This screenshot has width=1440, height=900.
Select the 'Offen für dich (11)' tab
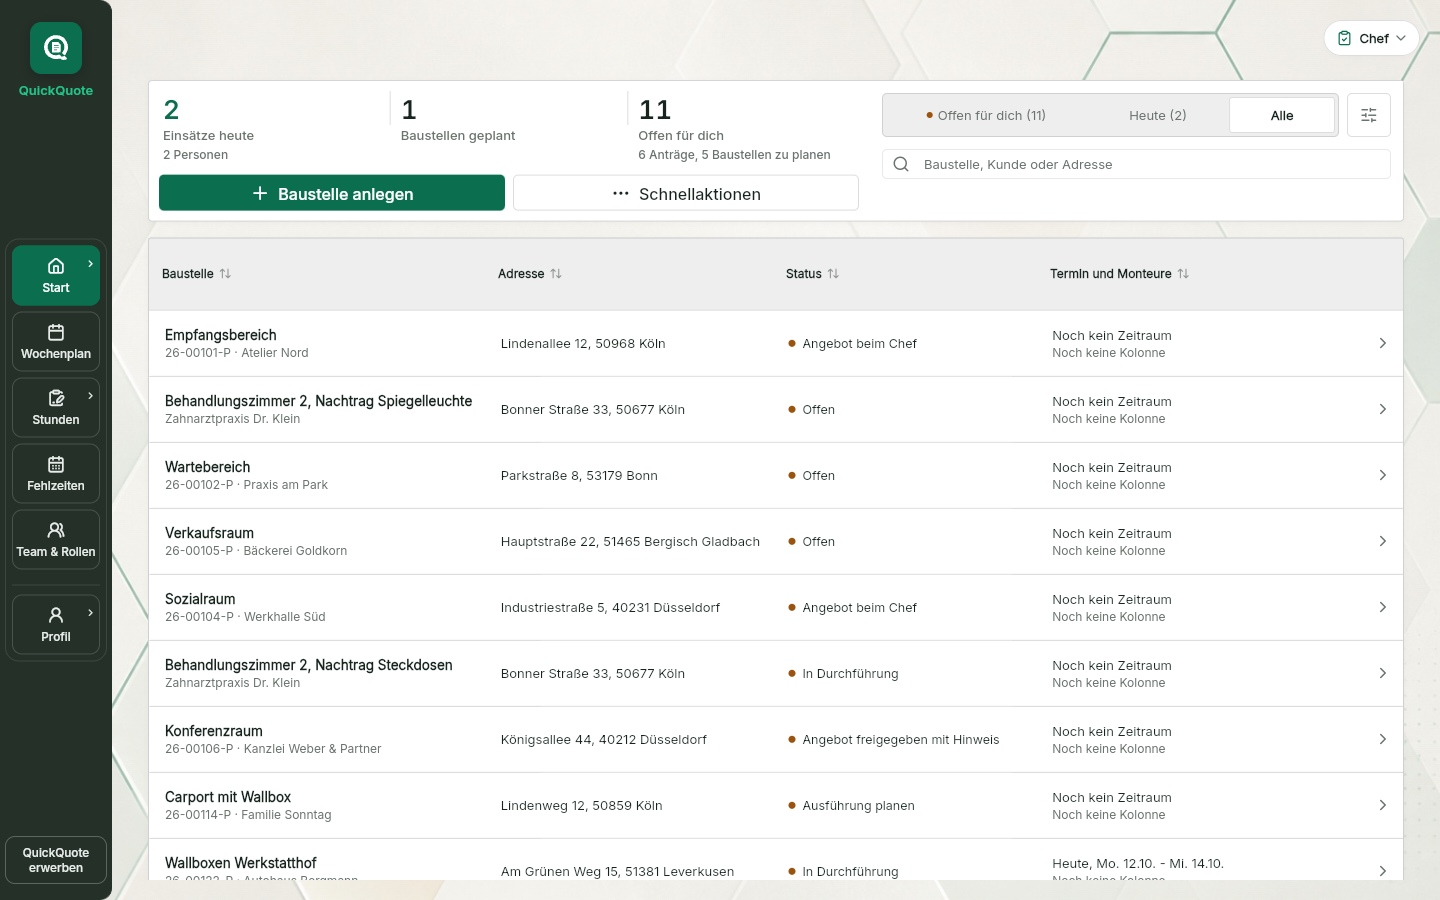pyautogui.click(x=986, y=115)
